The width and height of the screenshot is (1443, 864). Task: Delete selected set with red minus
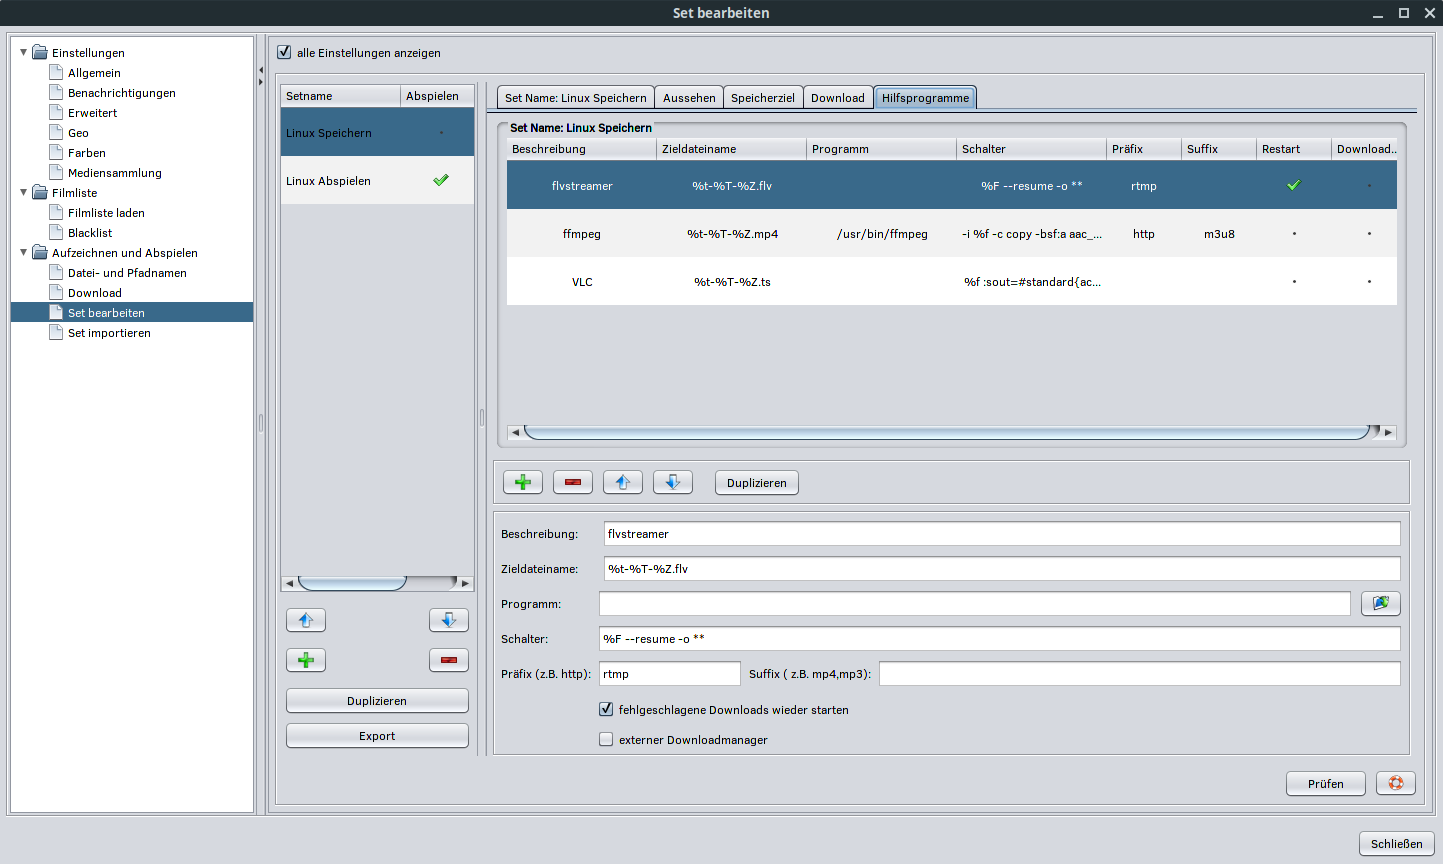click(x=448, y=660)
